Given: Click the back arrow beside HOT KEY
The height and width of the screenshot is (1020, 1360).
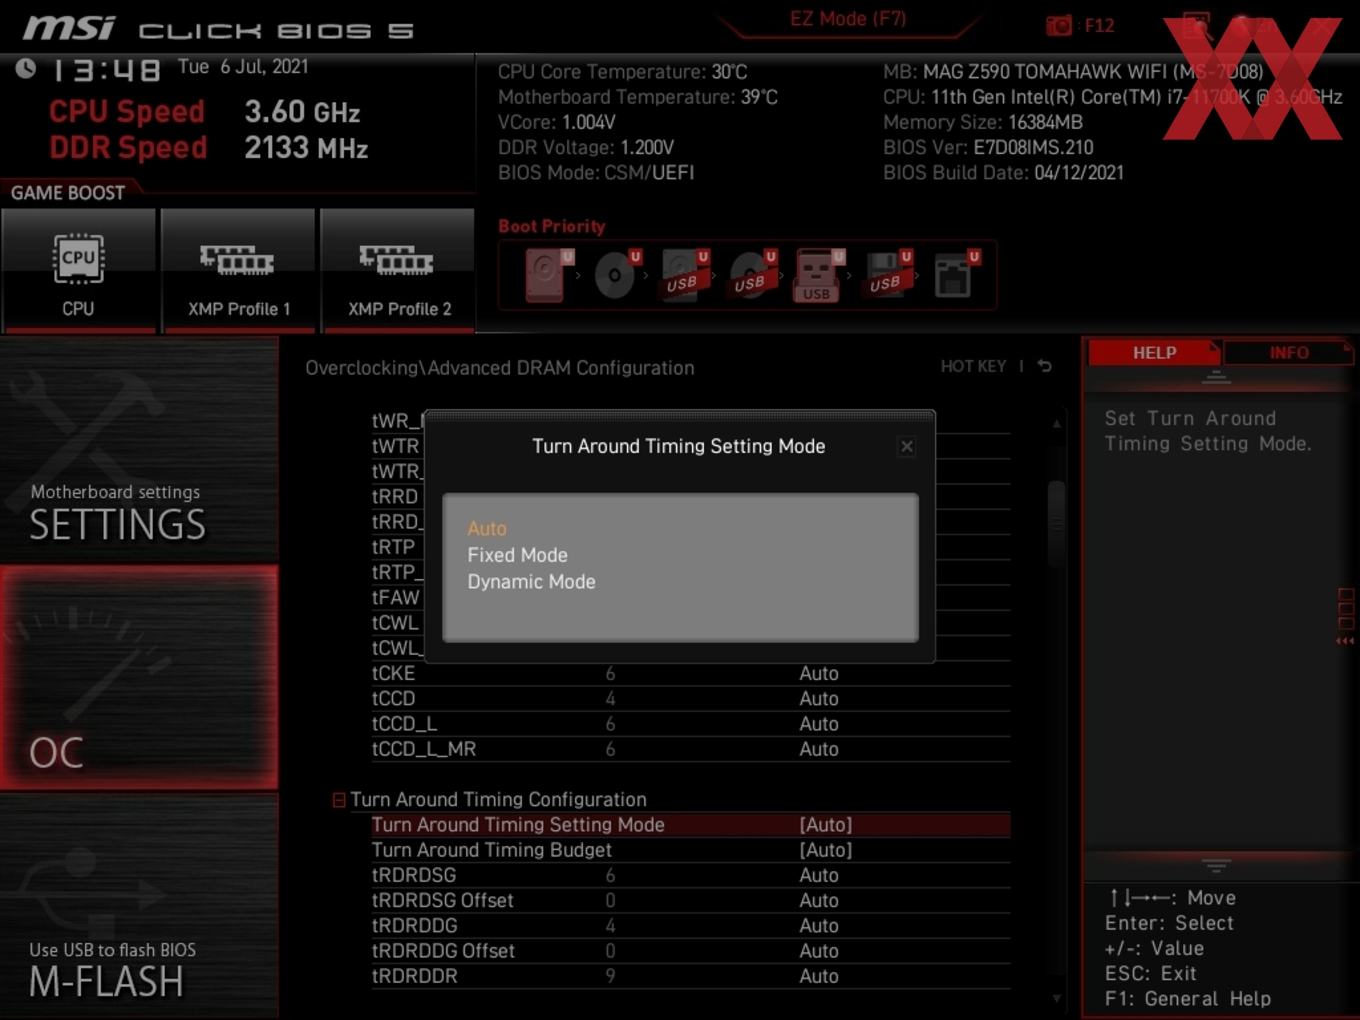Looking at the screenshot, I should point(1045,366).
